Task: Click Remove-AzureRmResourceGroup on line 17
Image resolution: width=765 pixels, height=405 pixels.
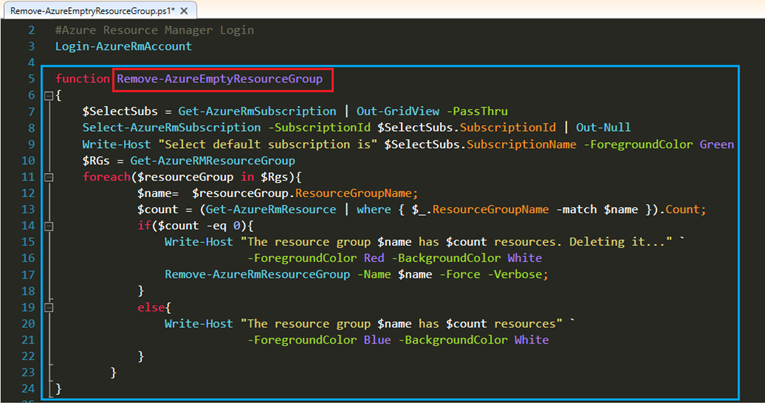Action: click(x=257, y=275)
